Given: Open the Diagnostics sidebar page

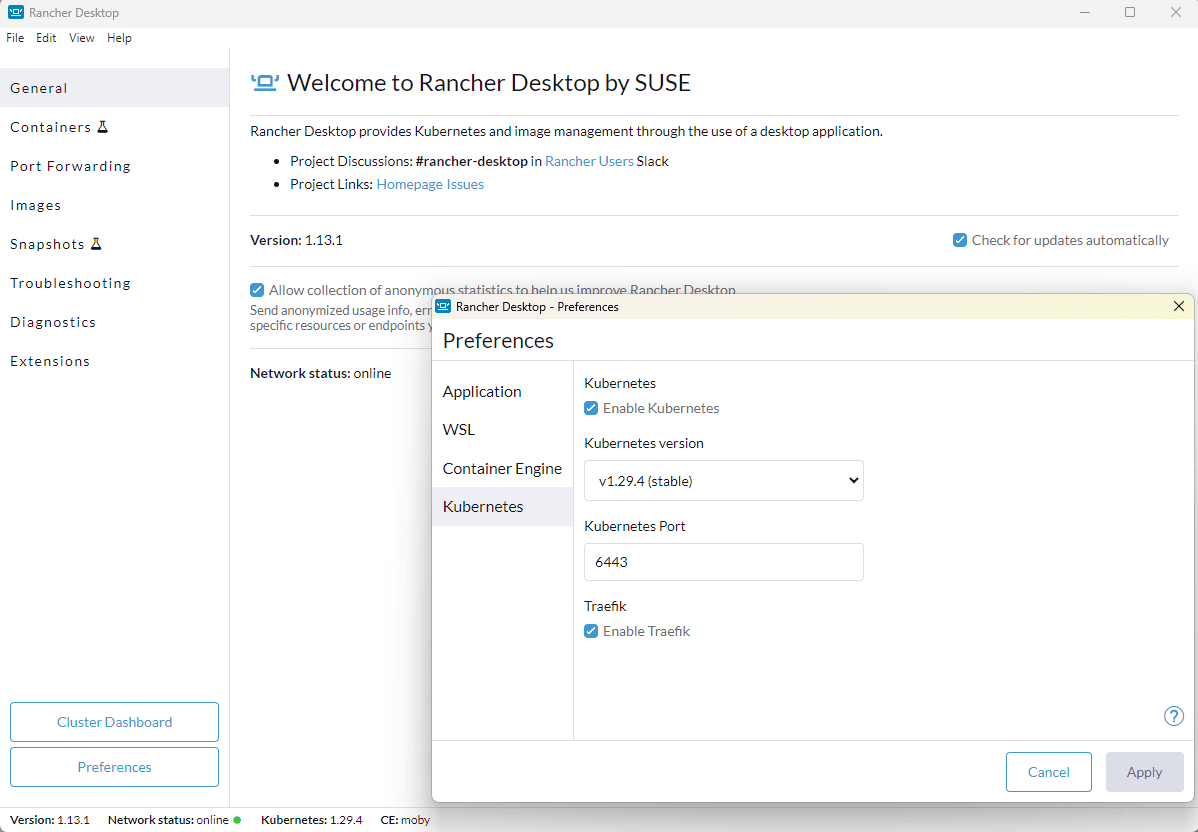Looking at the screenshot, I should [115, 322].
